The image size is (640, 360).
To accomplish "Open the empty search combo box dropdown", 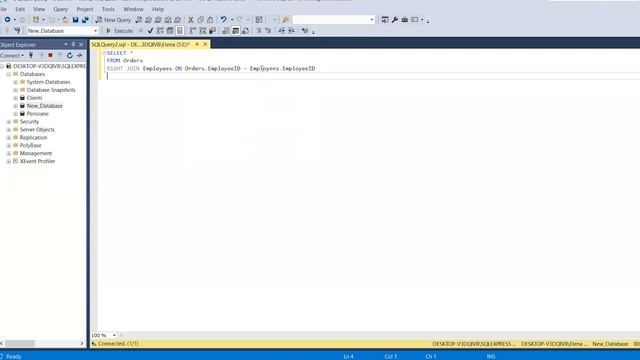I will (371, 20).
